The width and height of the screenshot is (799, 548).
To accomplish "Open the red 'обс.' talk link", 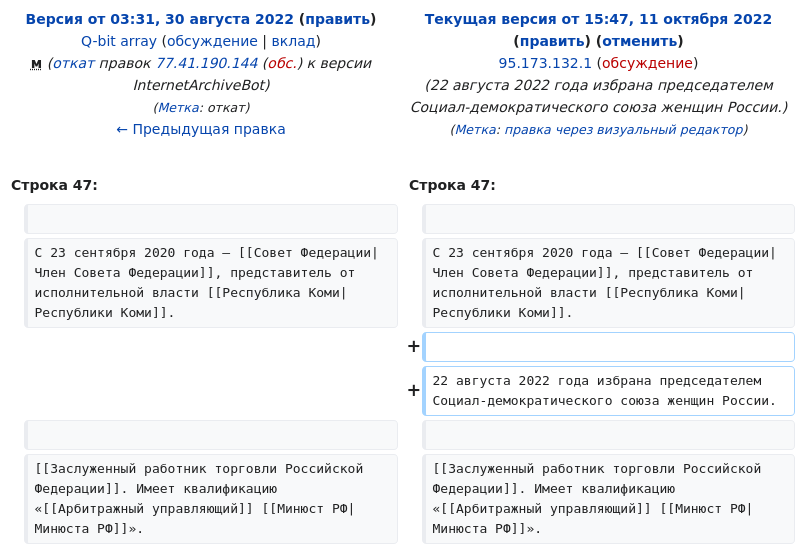I will [283, 63].
